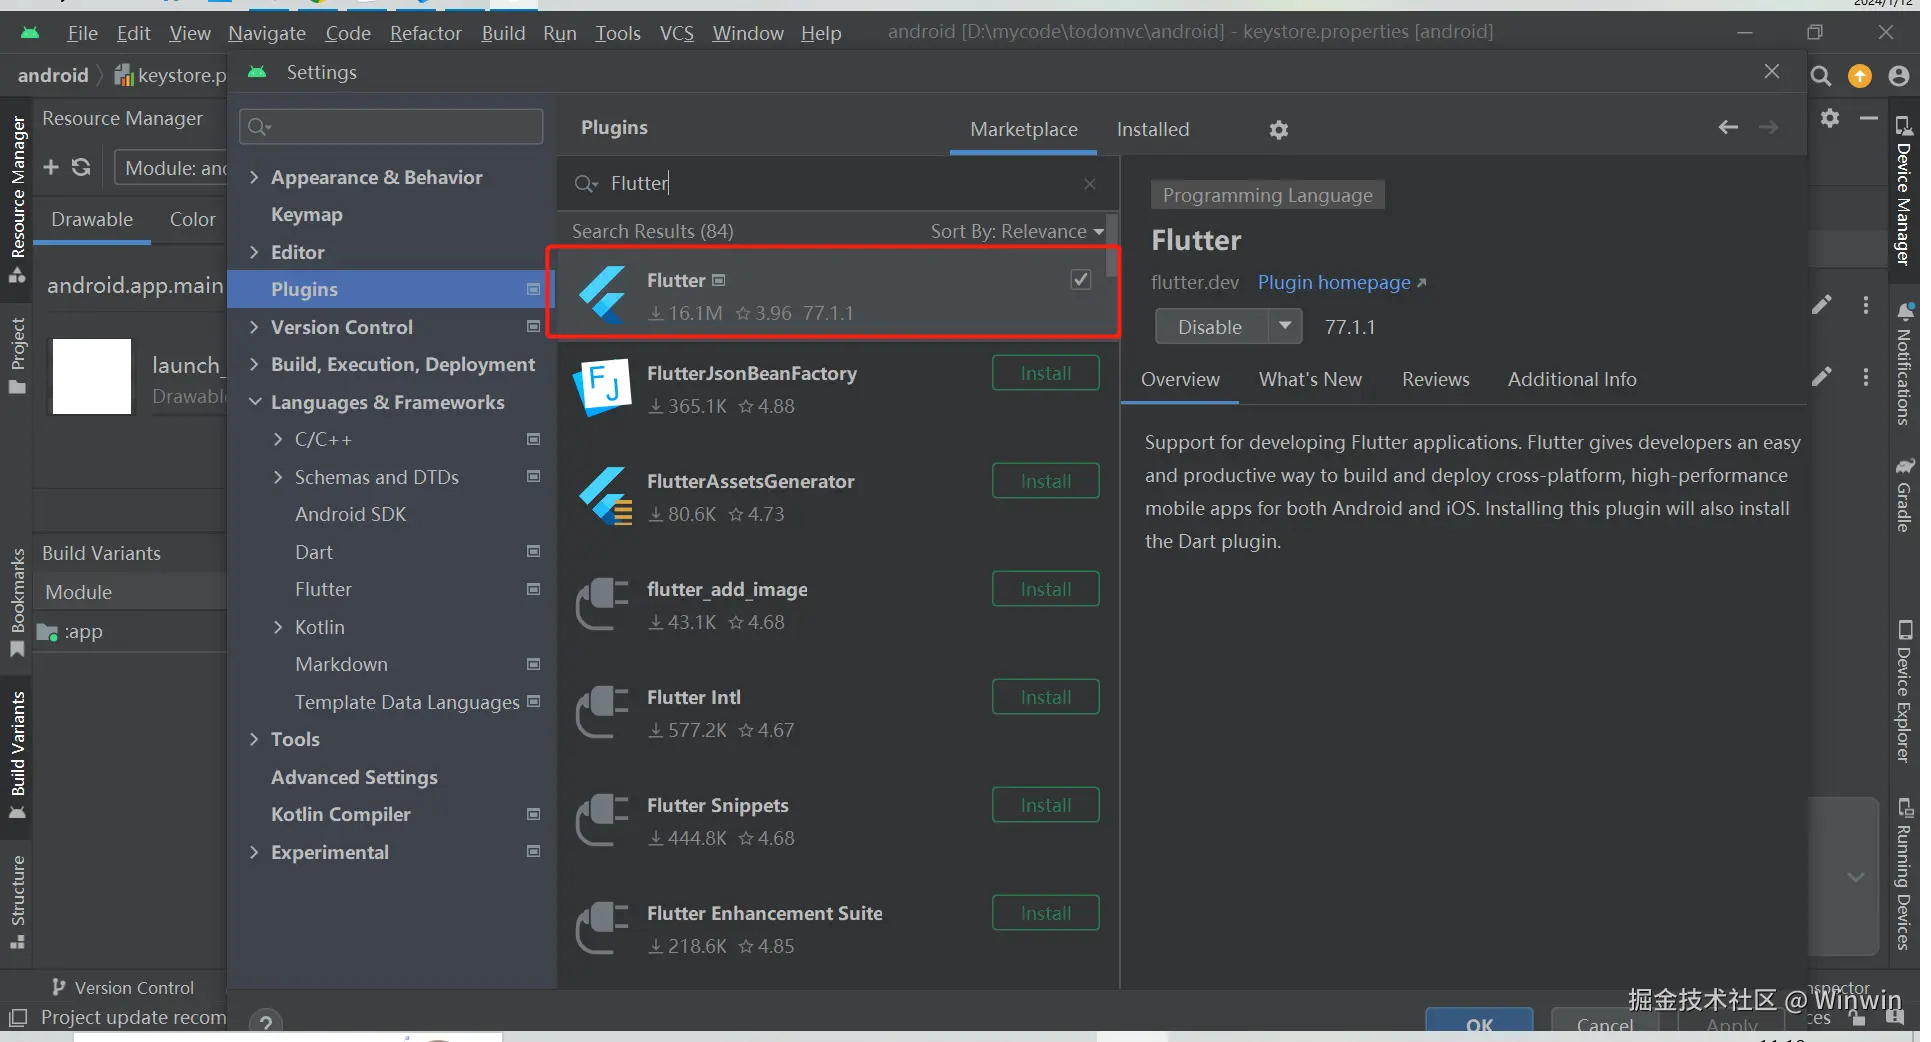The width and height of the screenshot is (1931, 1042).
Task: Open the What's New tab
Action: pyautogui.click(x=1310, y=380)
